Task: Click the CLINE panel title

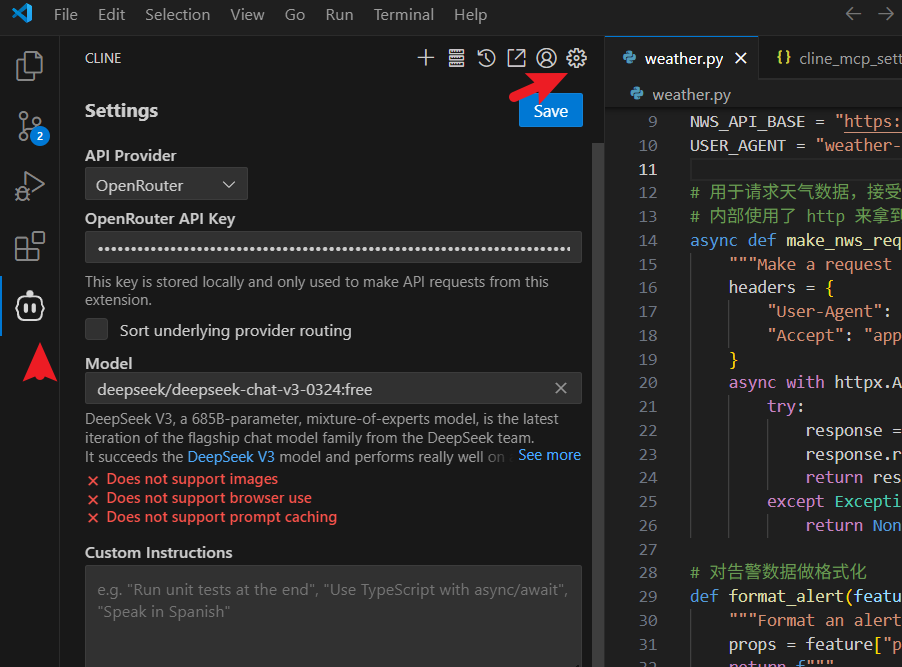Action: (x=103, y=58)
